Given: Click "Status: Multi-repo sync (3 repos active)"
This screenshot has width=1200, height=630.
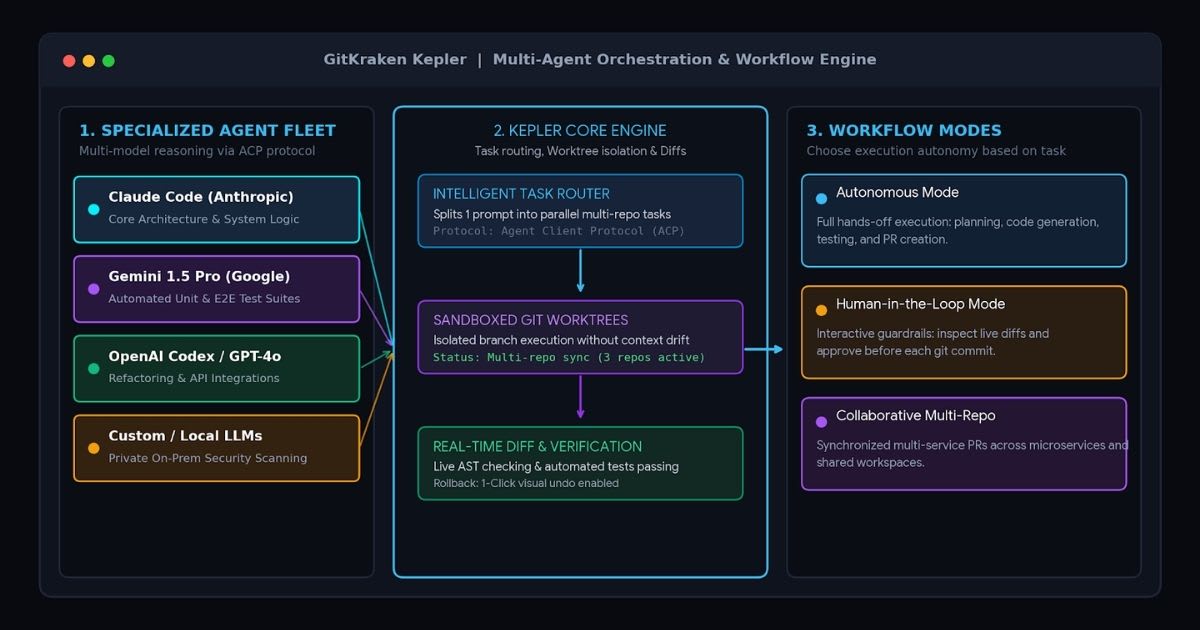Looking at the screenshot, I should click(x=569, y=357).
